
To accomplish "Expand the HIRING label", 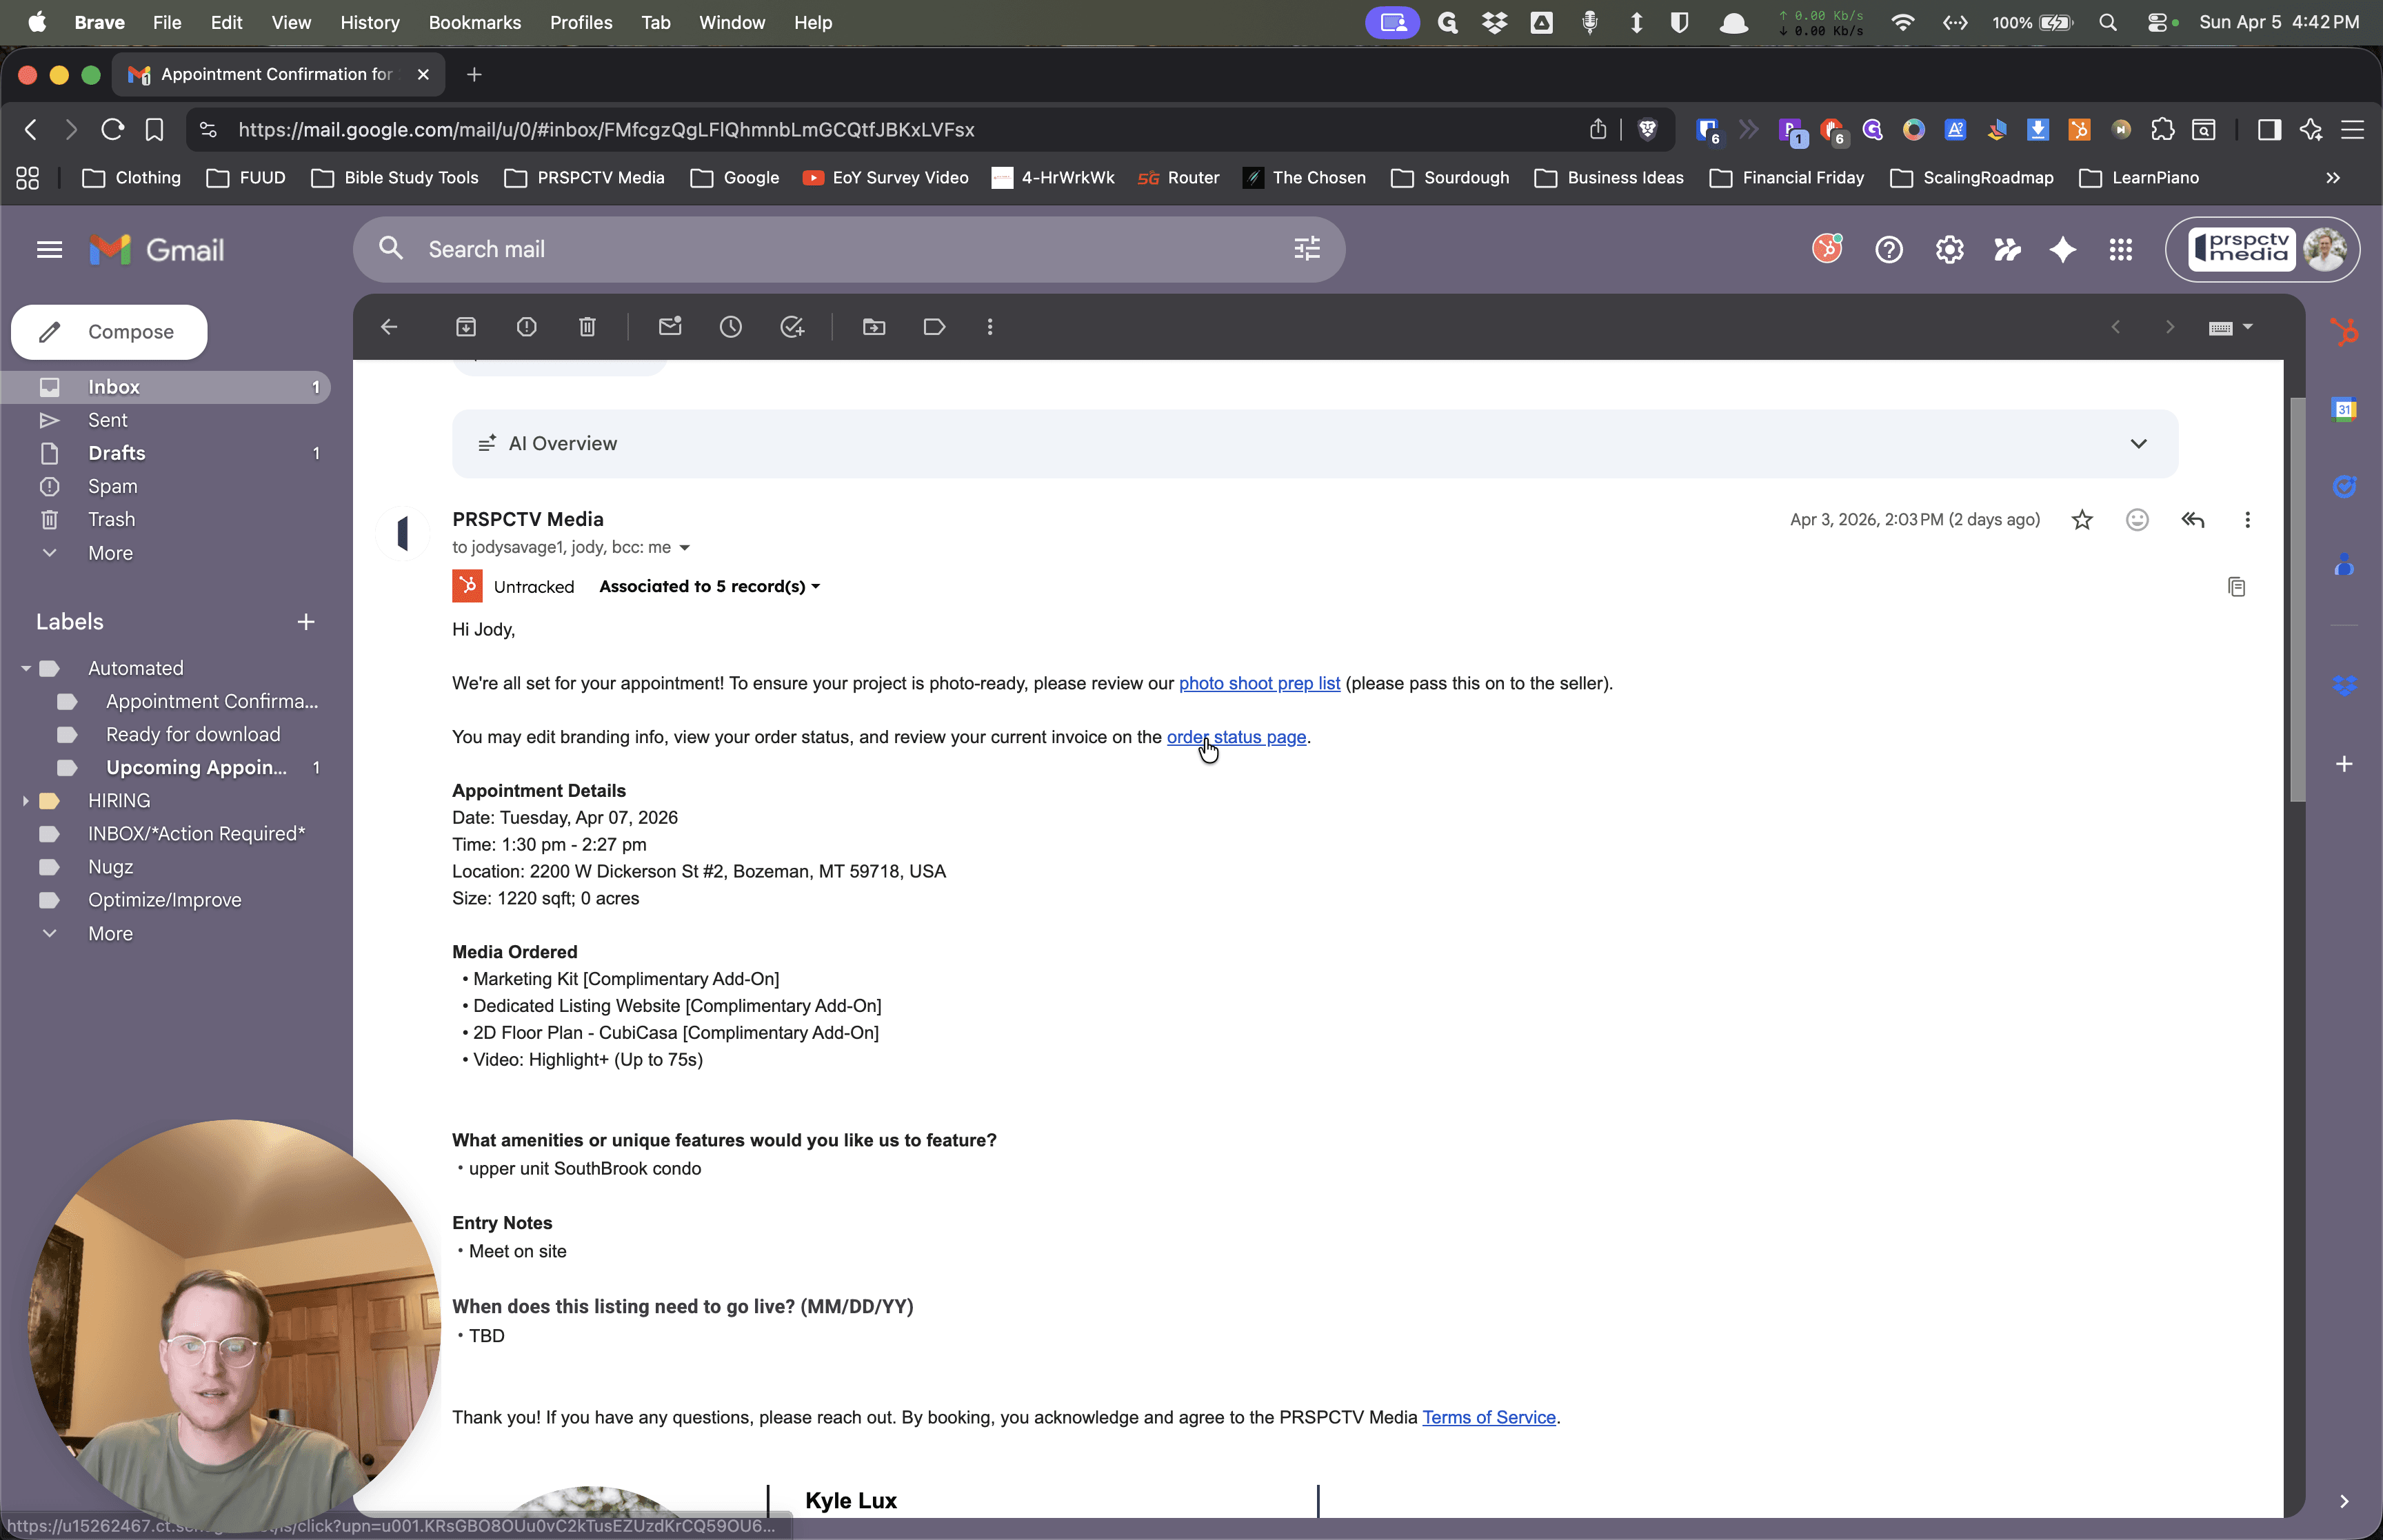I will (x=26, y=801).
